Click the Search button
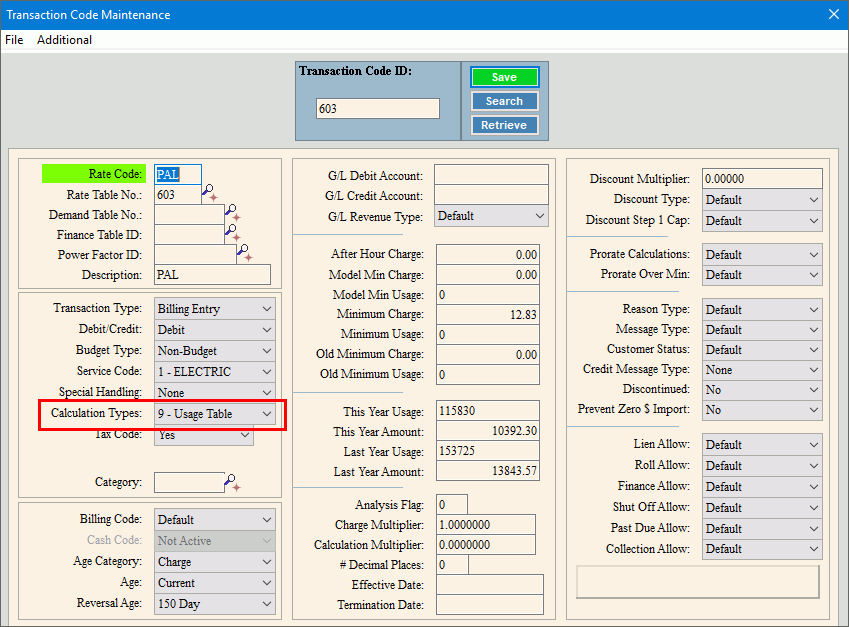Viewport: 849px width, 627px height. pos(505,101)
